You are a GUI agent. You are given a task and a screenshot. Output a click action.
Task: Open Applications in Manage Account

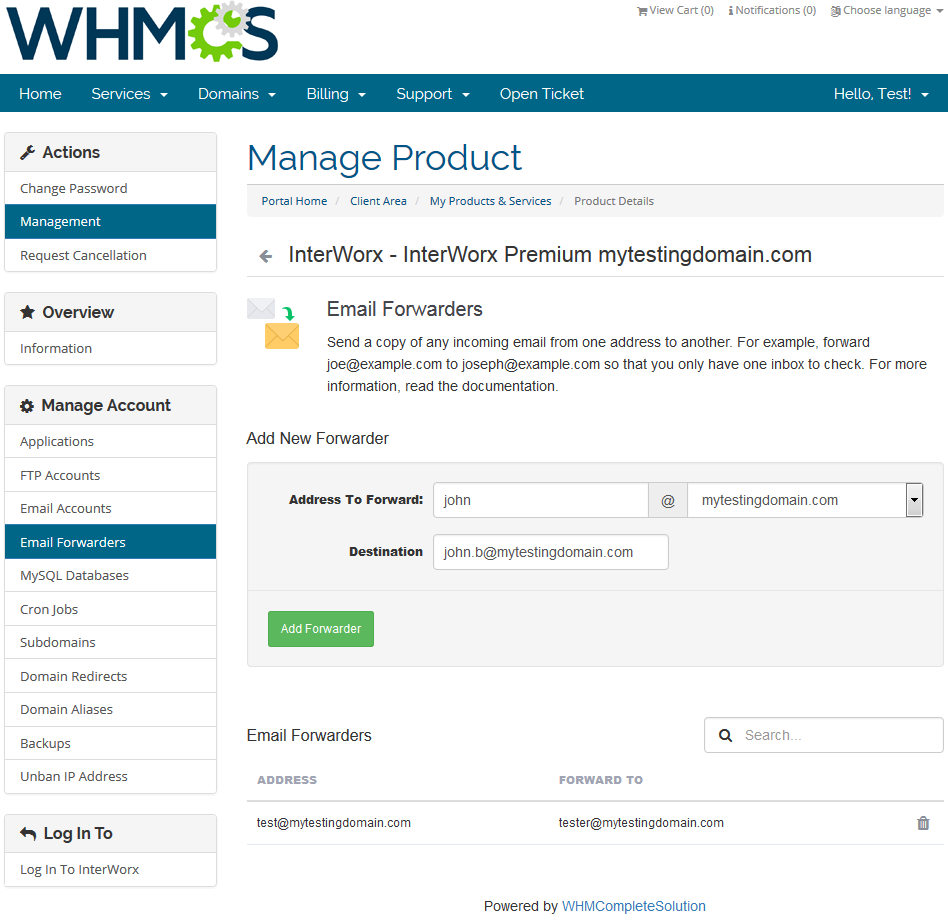(110, 441)
